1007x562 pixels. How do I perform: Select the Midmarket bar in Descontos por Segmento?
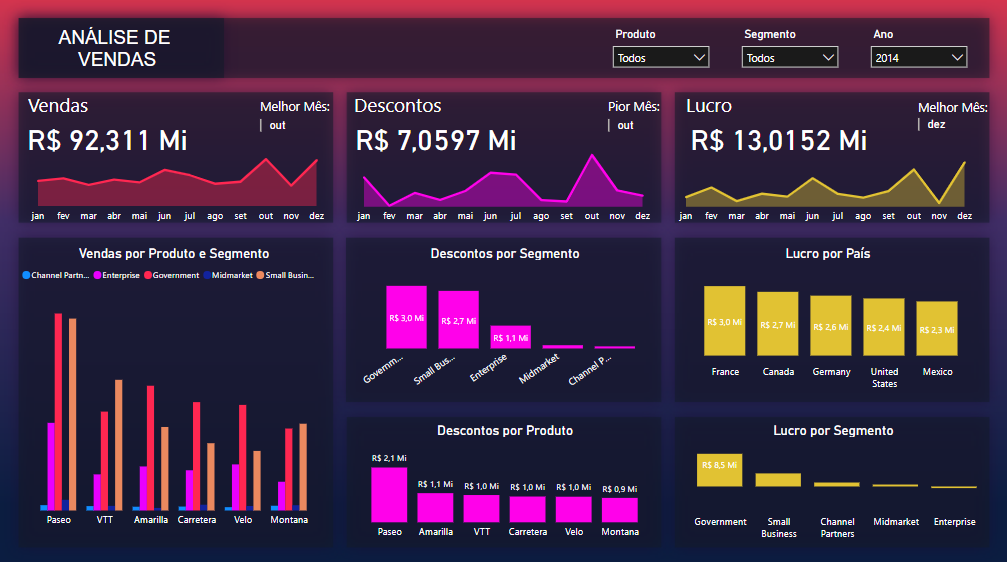[x=563, y=347]
